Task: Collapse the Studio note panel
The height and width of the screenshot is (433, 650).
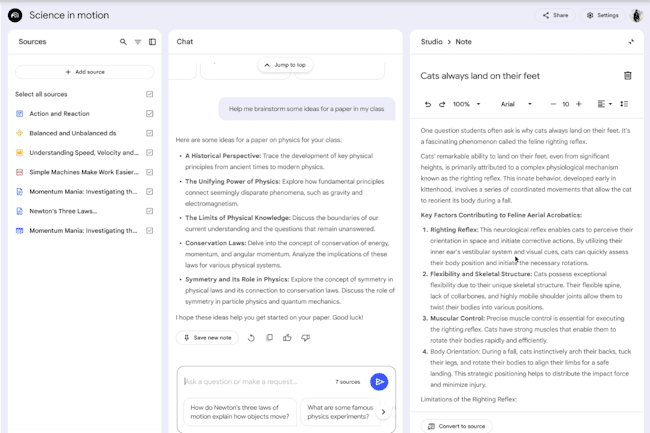Action: [631, 42]
